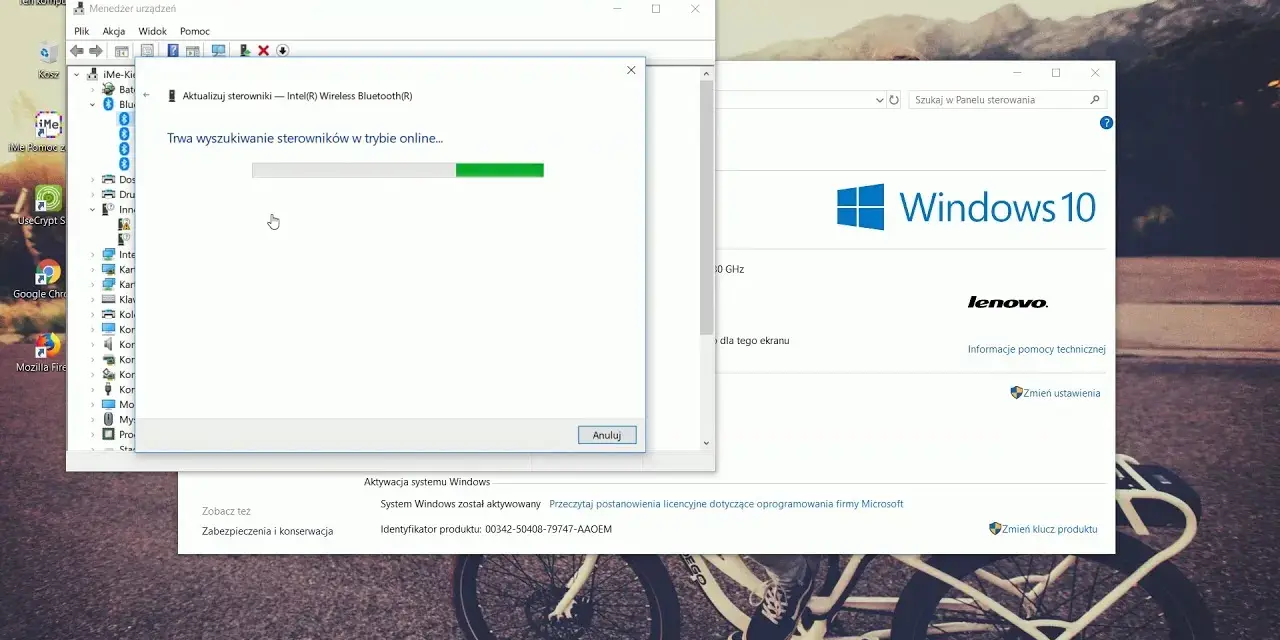Collapse the Bluetooth tree node

(93, 104)
